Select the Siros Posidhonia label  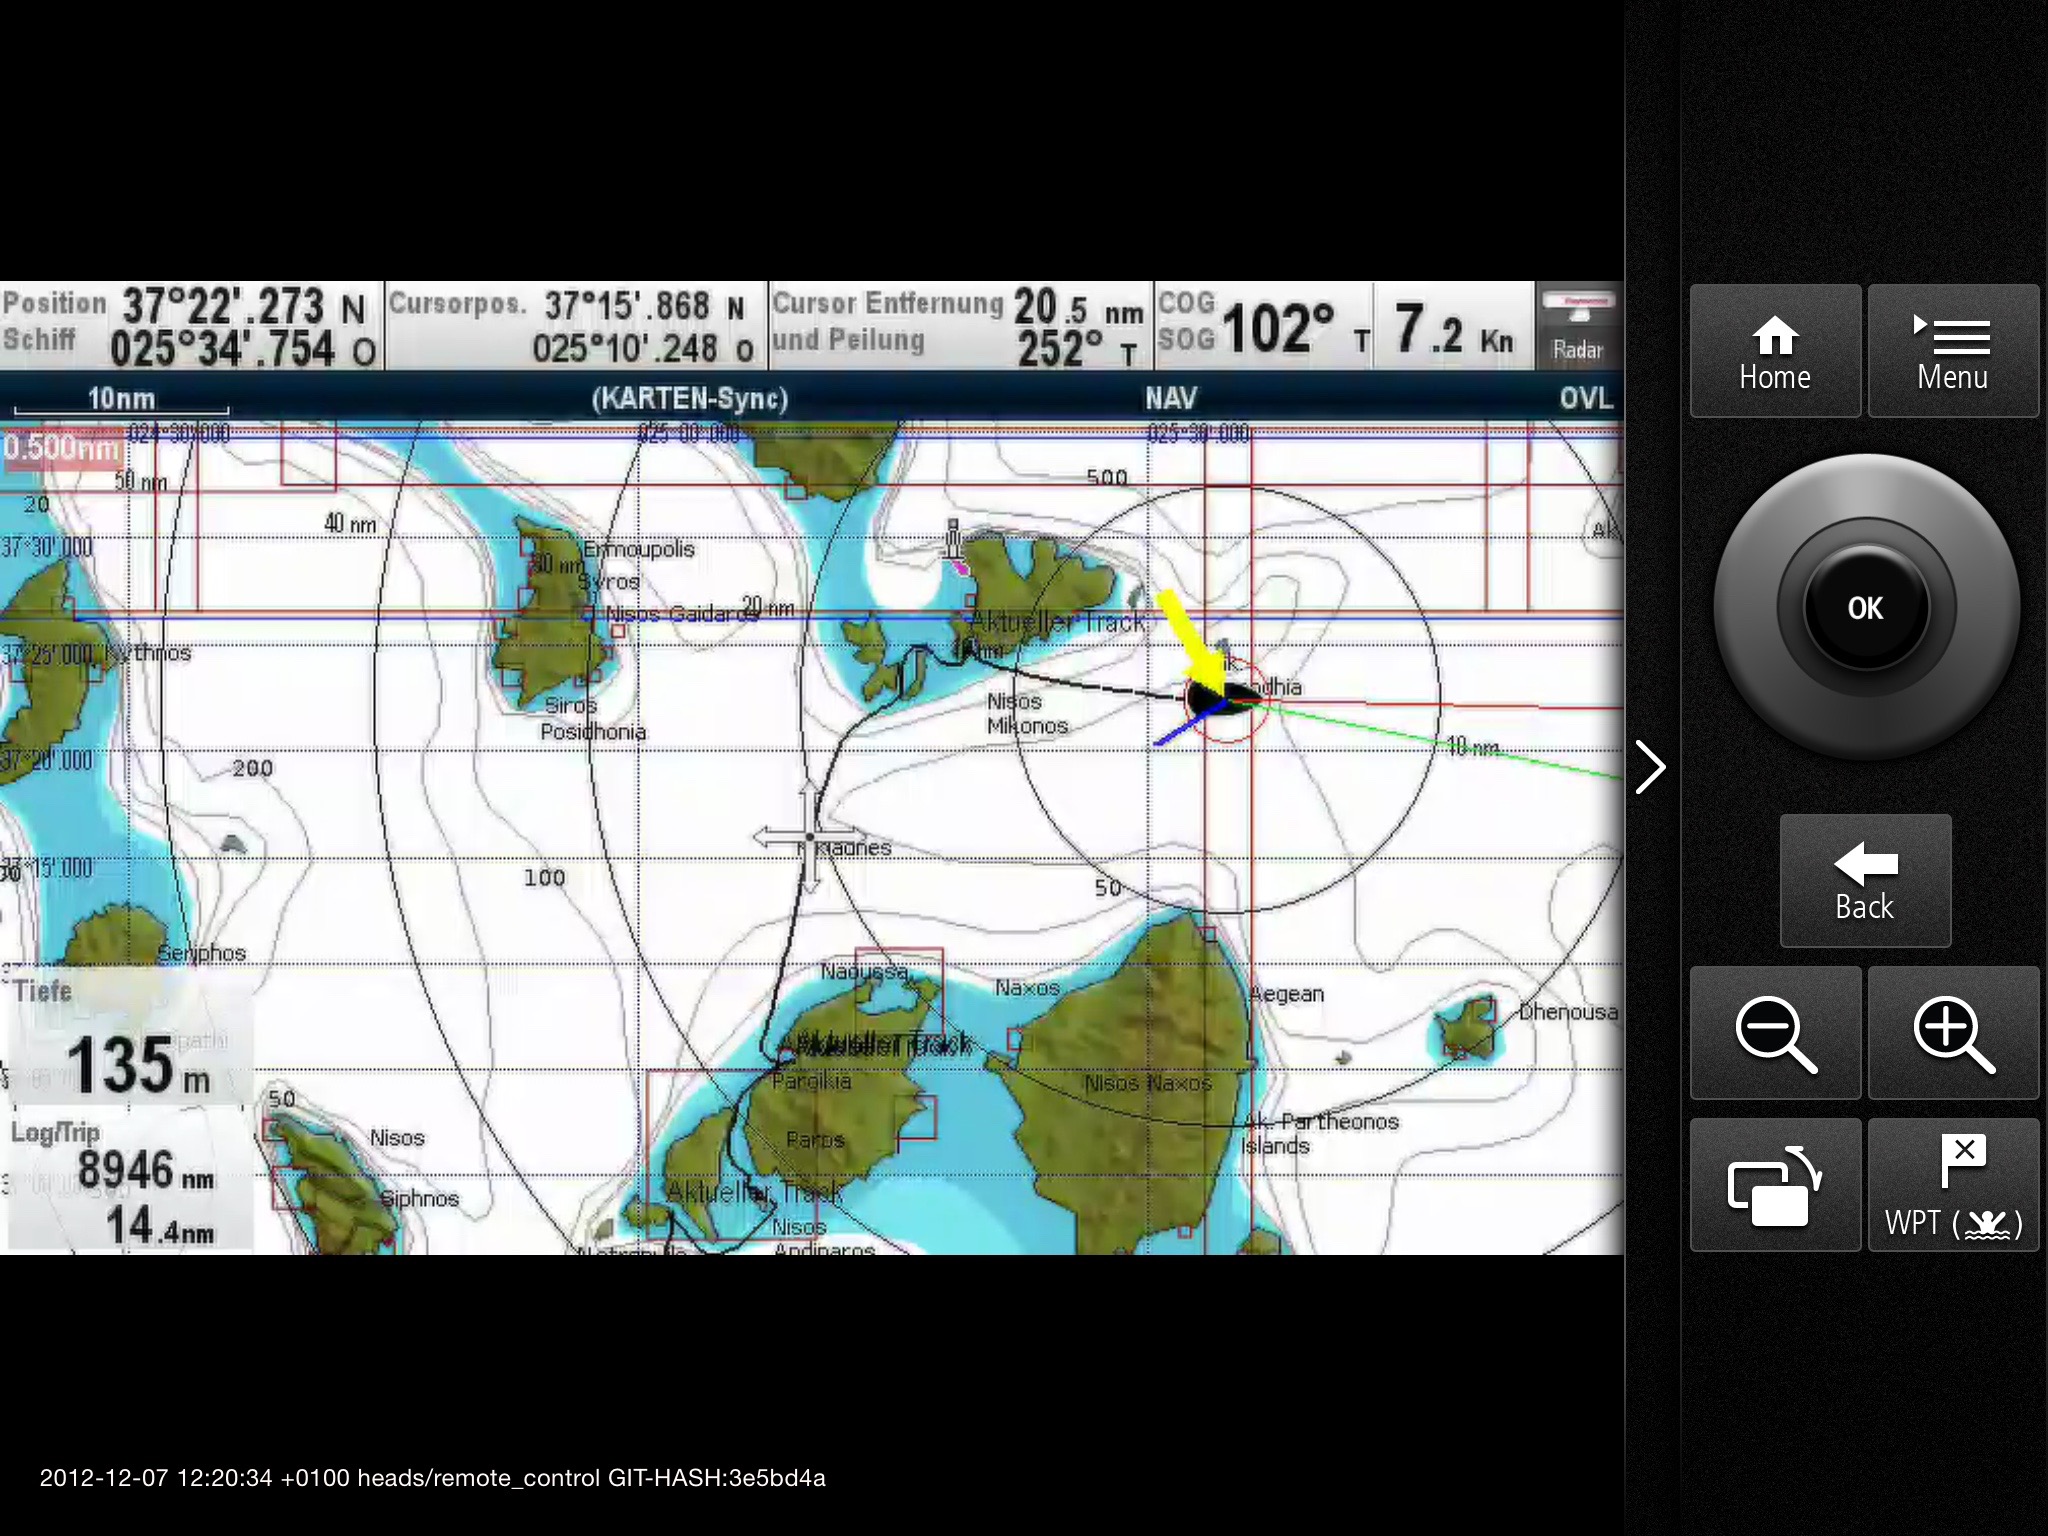(593, 719)
